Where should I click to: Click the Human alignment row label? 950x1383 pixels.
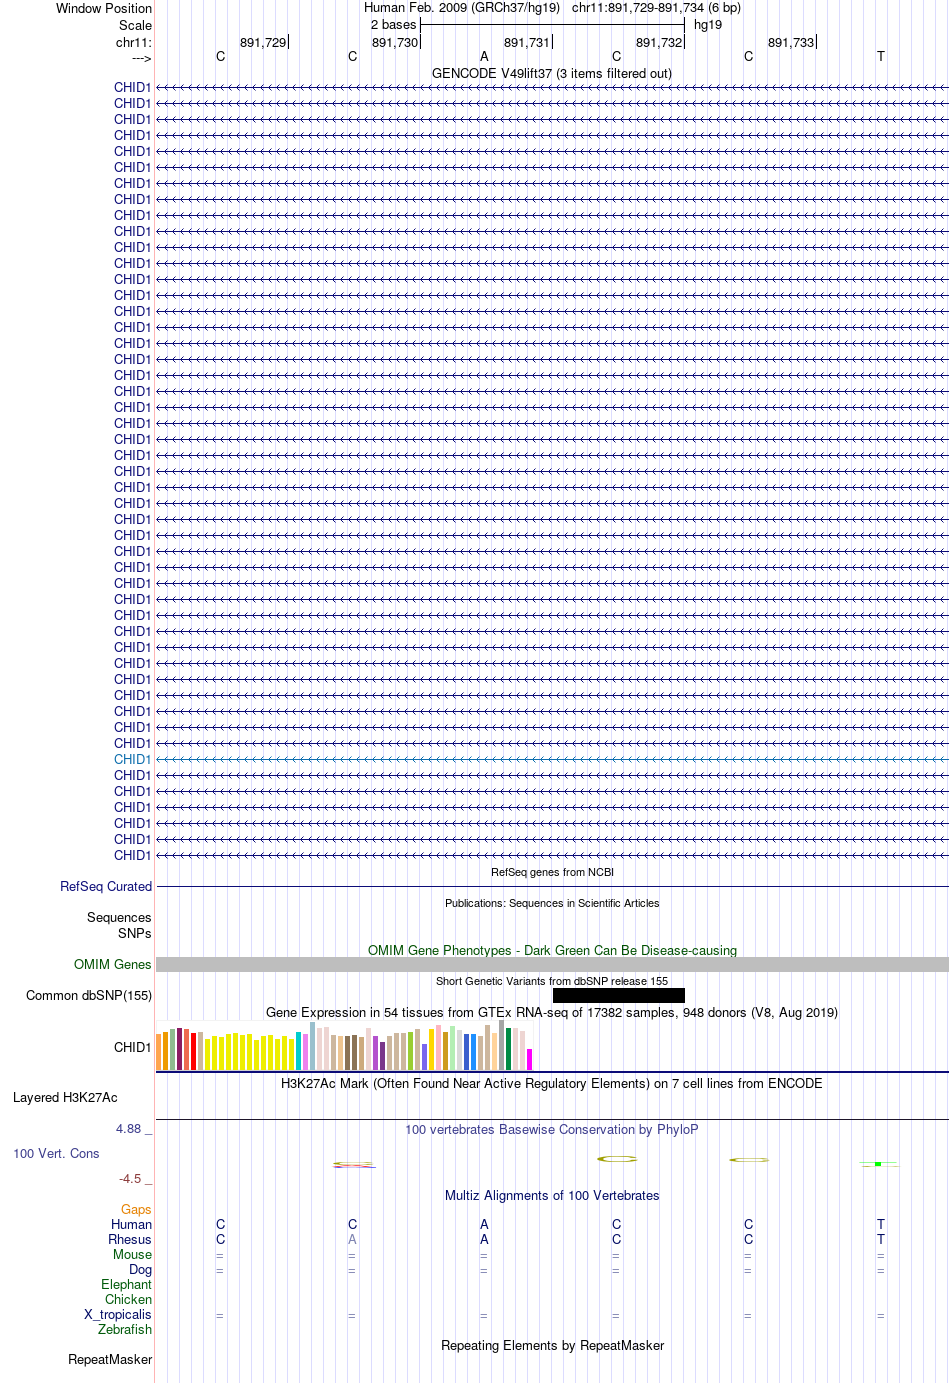(132, 1224)
